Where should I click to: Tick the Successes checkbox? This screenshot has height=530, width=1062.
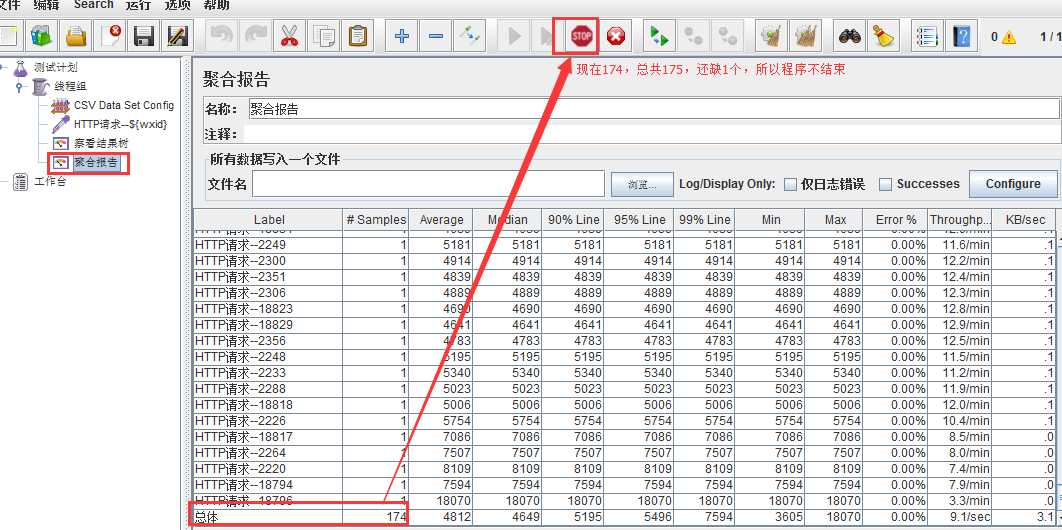point(885,184)
